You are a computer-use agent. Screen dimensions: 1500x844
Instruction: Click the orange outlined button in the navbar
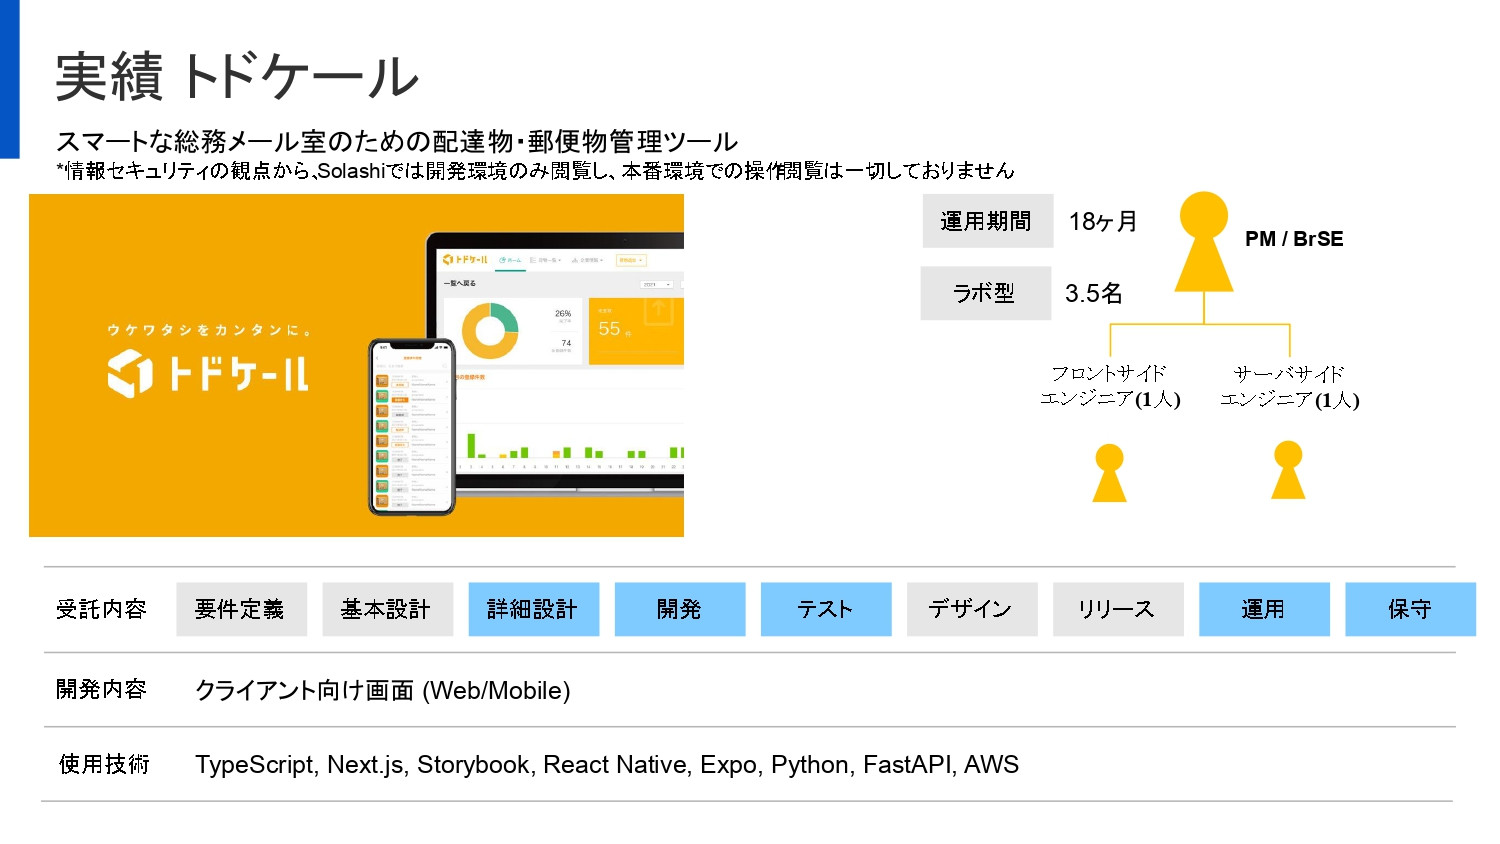(632, 260)
